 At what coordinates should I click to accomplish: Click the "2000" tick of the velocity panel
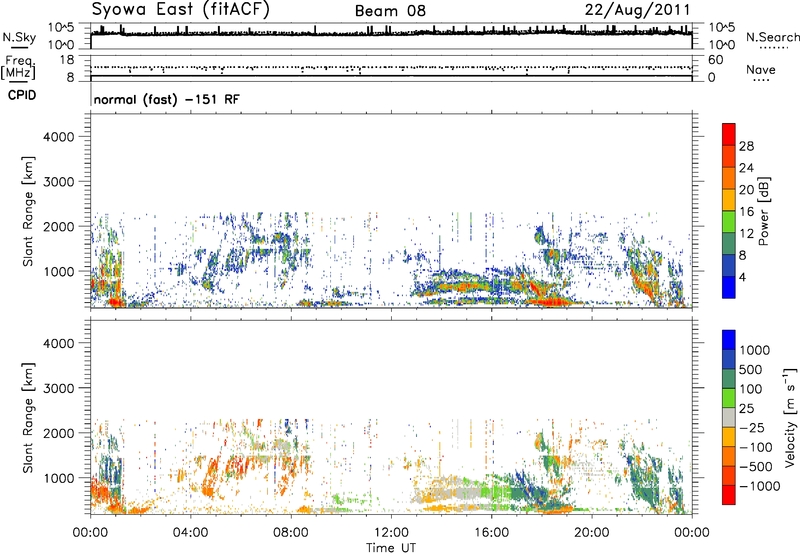coord(58,433)
